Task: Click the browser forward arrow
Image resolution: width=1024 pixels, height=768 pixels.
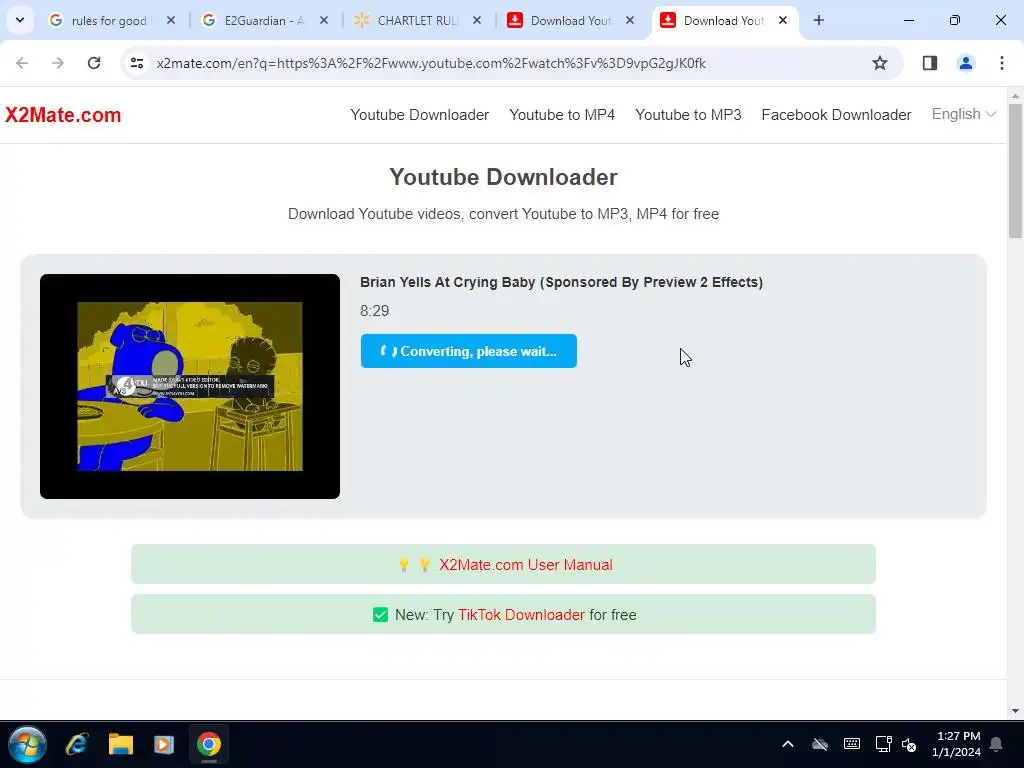Action: [x=57, y=63]
